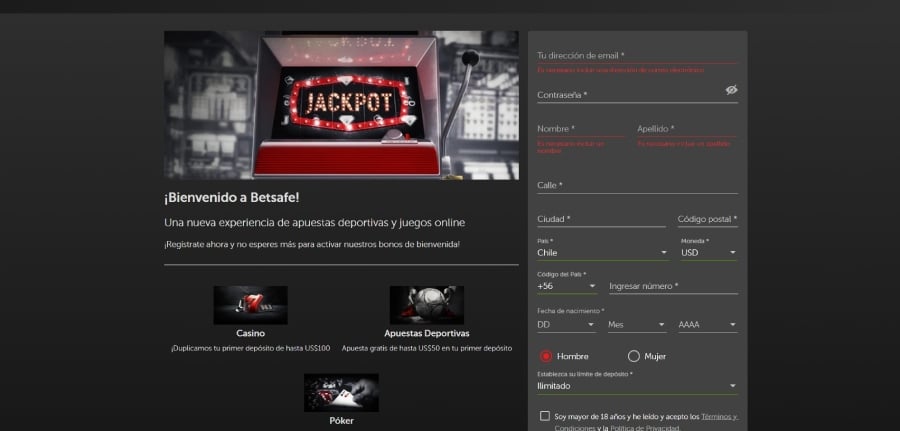Open the DD birth day dropdown

point(567,324)
